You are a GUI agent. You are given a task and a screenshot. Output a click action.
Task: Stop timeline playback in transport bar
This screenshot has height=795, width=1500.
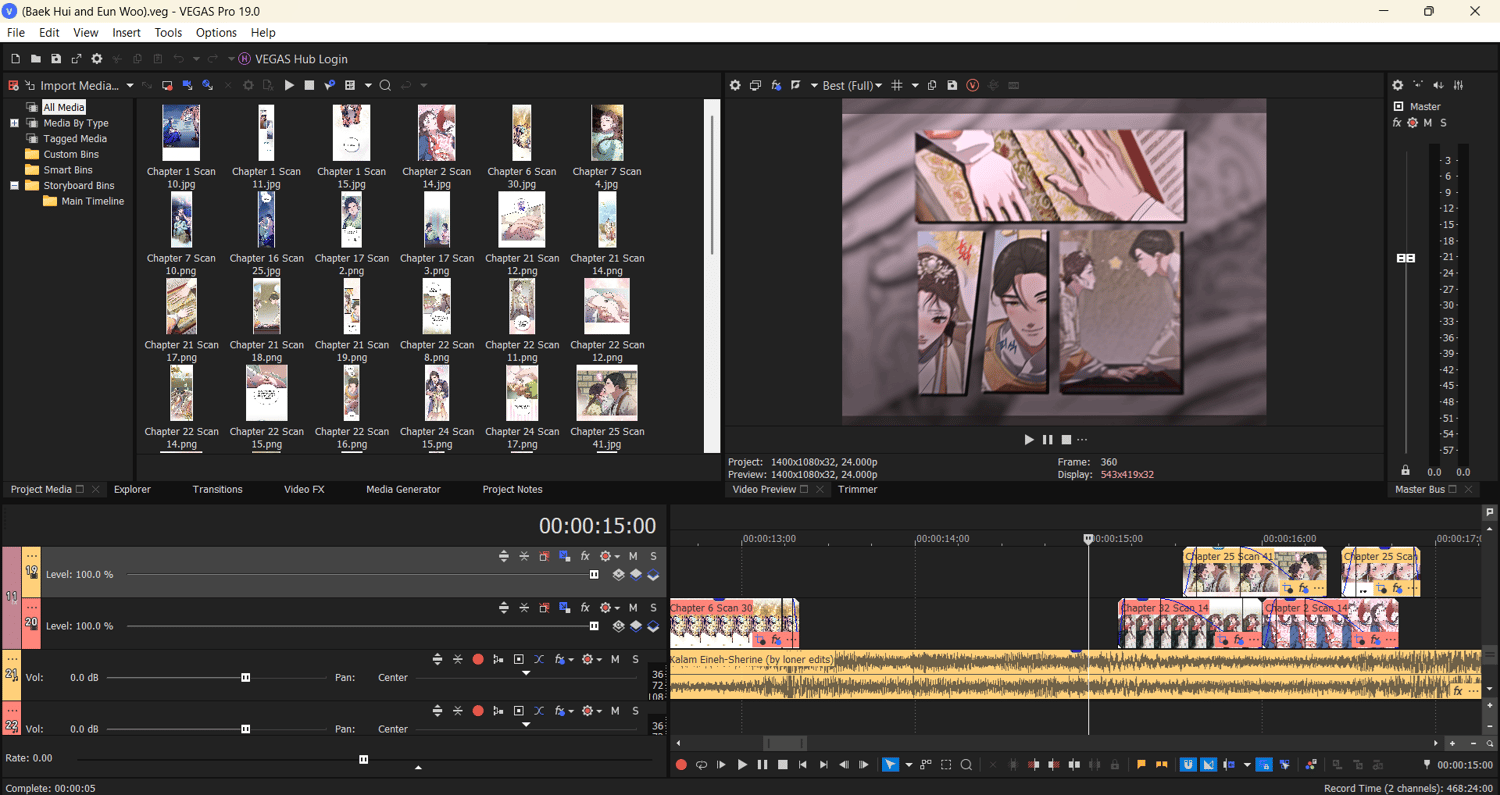coord(783,765)
